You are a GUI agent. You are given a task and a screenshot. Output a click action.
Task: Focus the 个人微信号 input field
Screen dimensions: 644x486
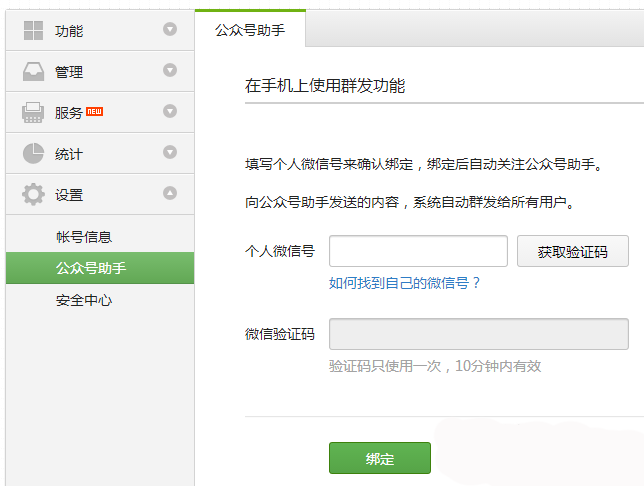[x=418, y=251]
